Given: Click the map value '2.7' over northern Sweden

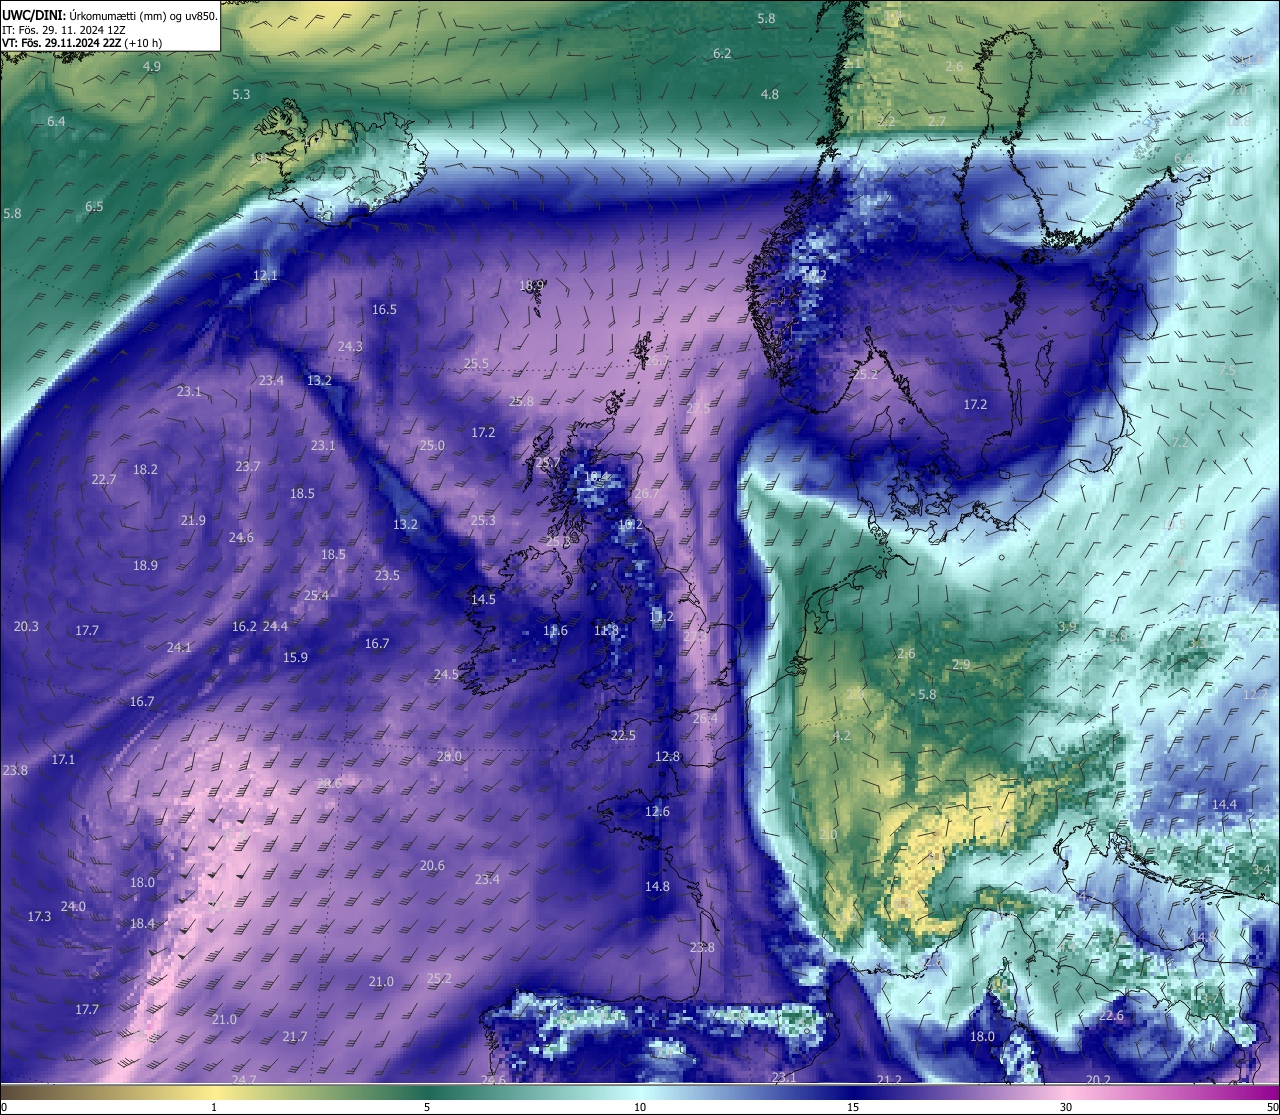Looking at the screenshot, I should (x=937, y=121).
